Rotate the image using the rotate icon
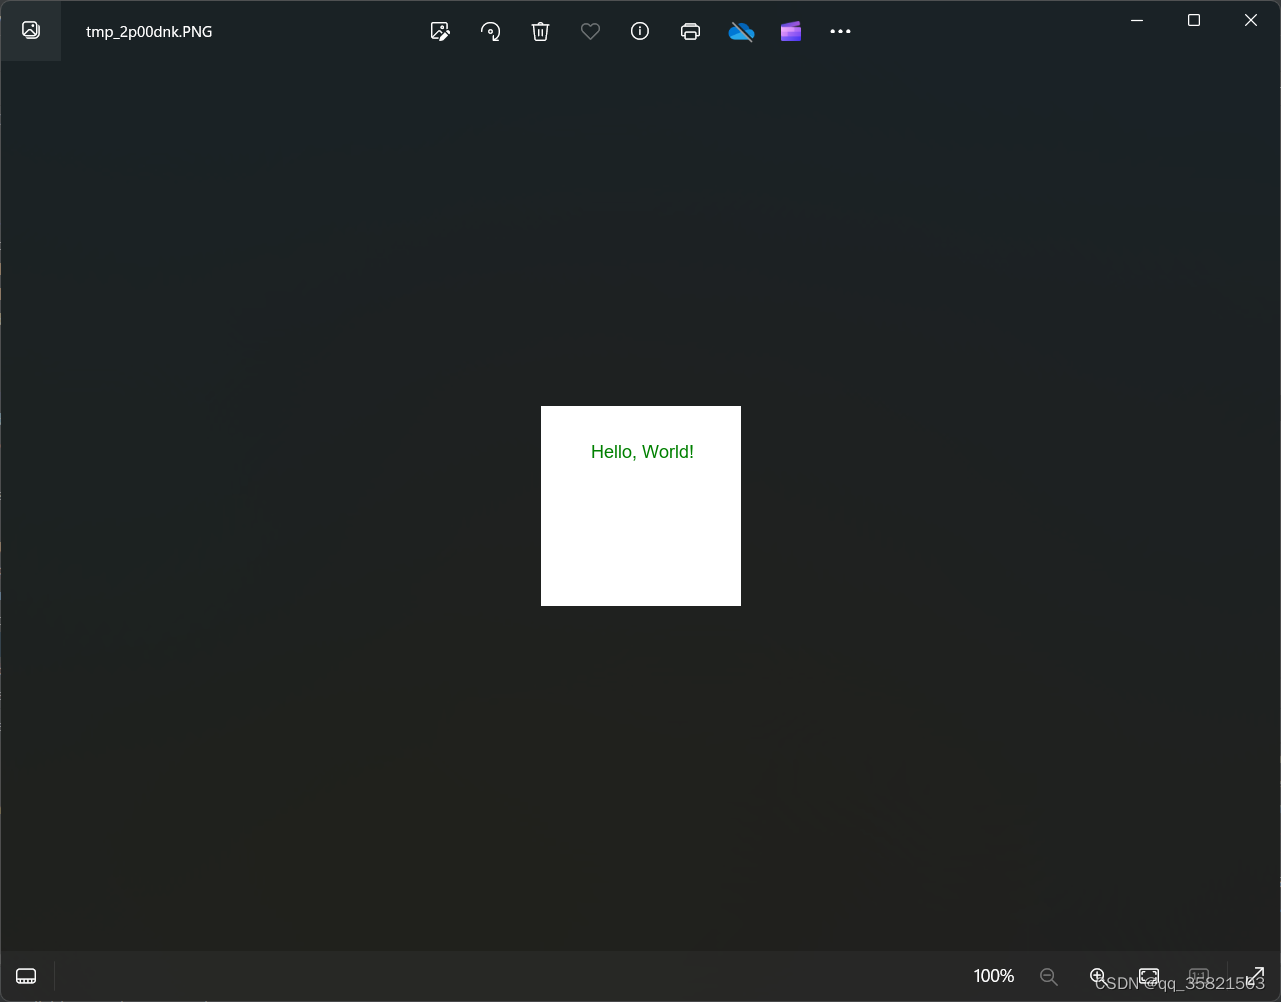Image resolution: width=1281 pixels, height=1002 pixels. click(490, 31)
